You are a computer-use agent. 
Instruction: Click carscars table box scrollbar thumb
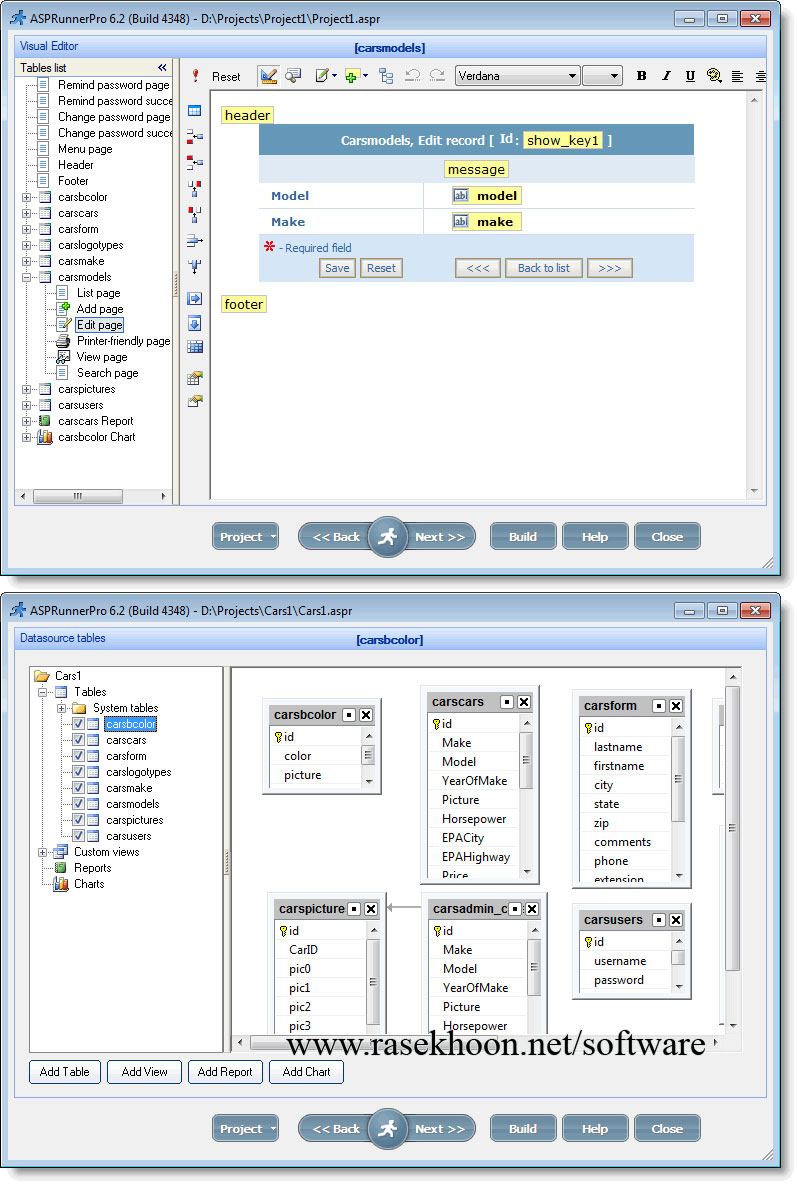[527, 760]
